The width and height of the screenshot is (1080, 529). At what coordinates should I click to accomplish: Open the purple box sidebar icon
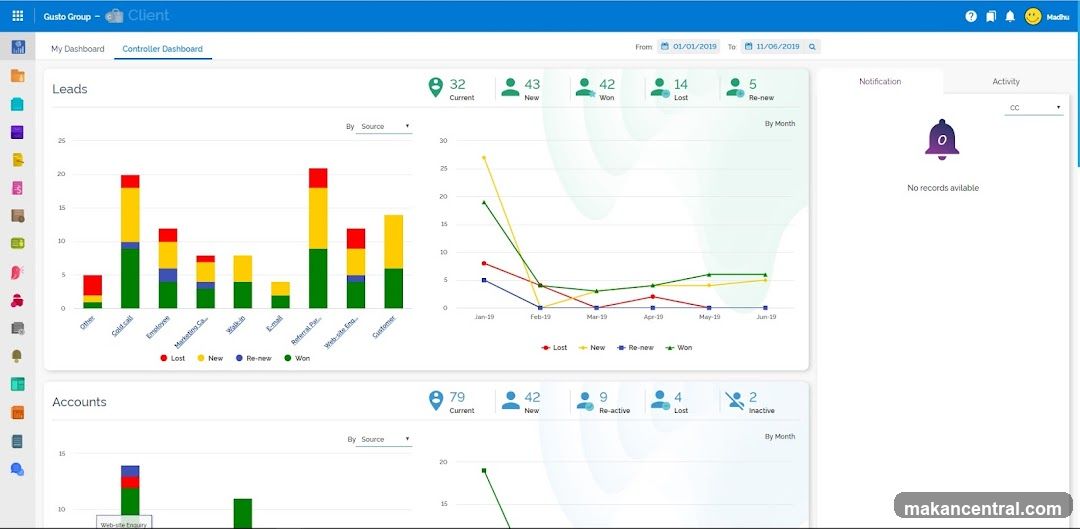(x=18, y=132)
